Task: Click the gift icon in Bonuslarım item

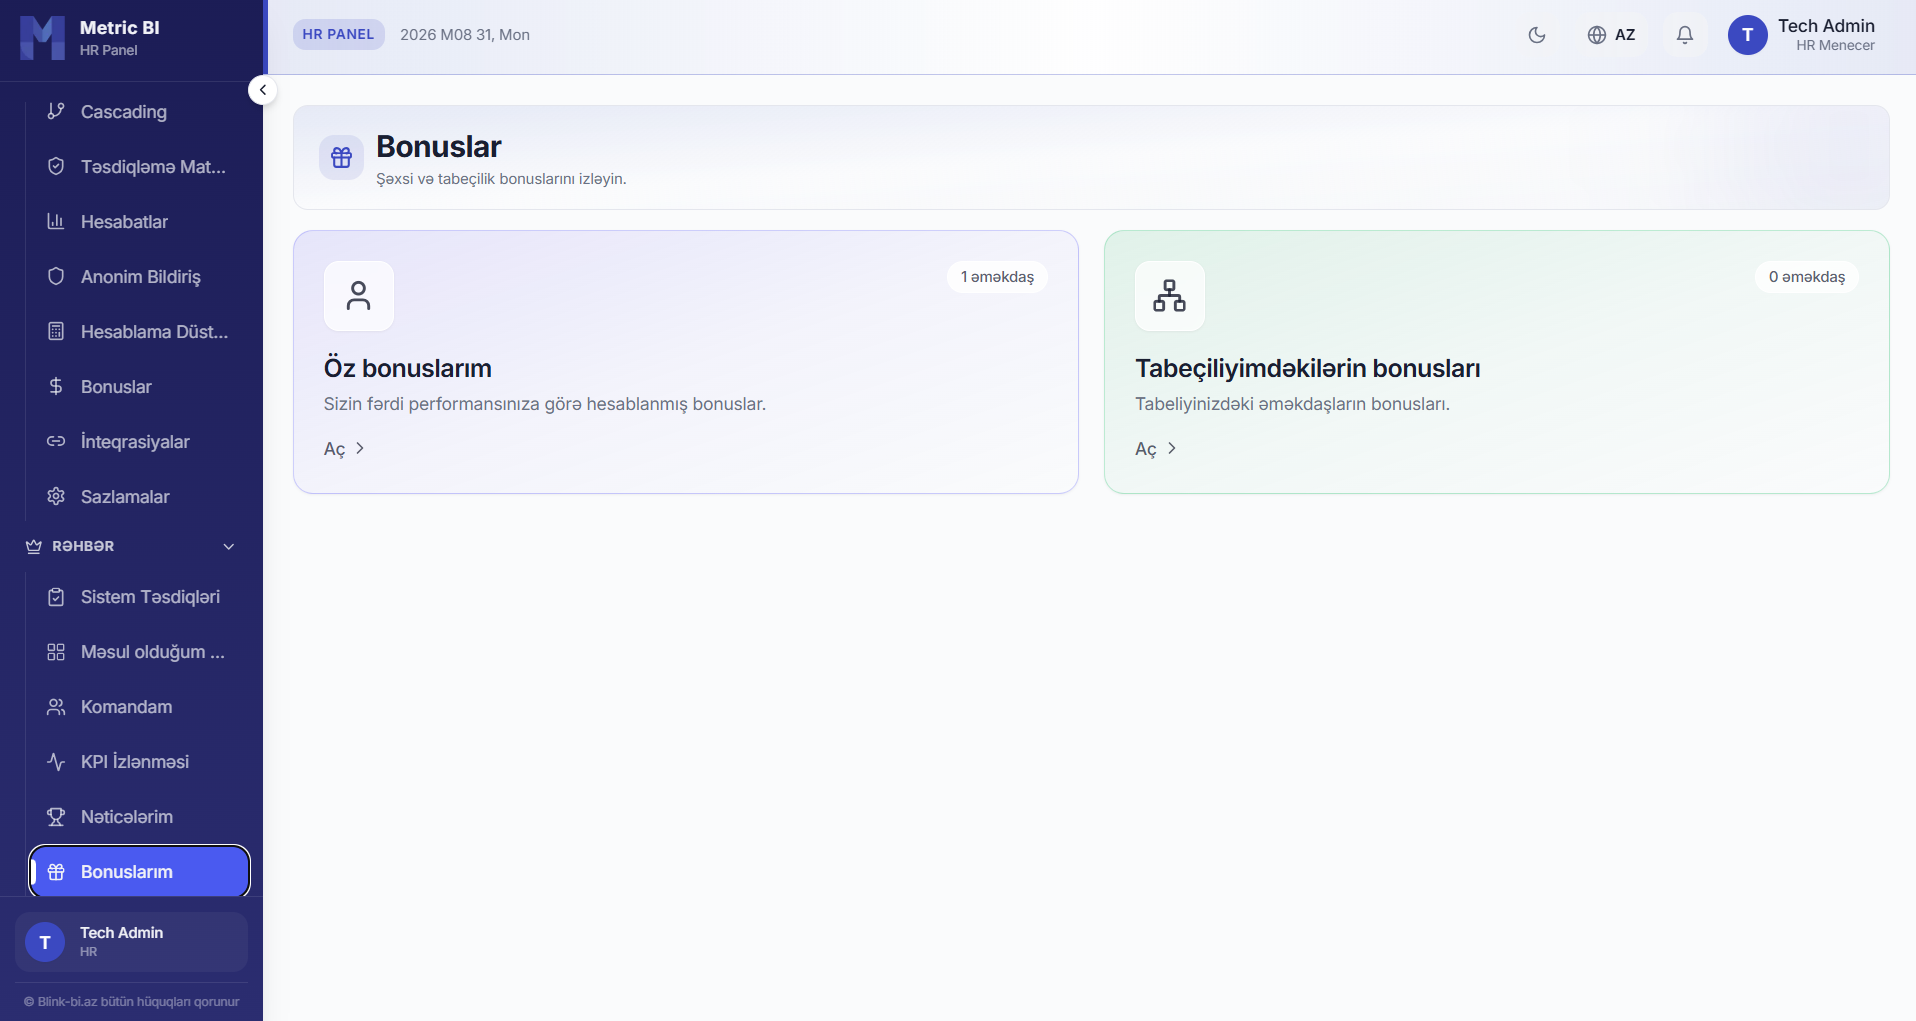Action: coord(56,871)
